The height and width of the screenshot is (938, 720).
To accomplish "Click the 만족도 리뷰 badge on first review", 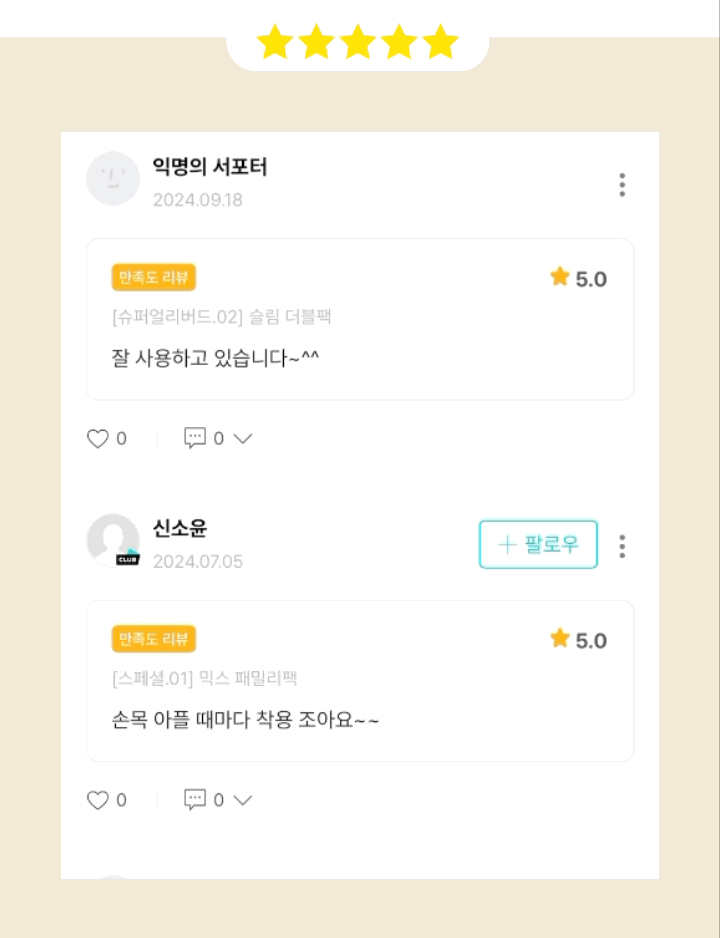I will (x=153, y=277).
